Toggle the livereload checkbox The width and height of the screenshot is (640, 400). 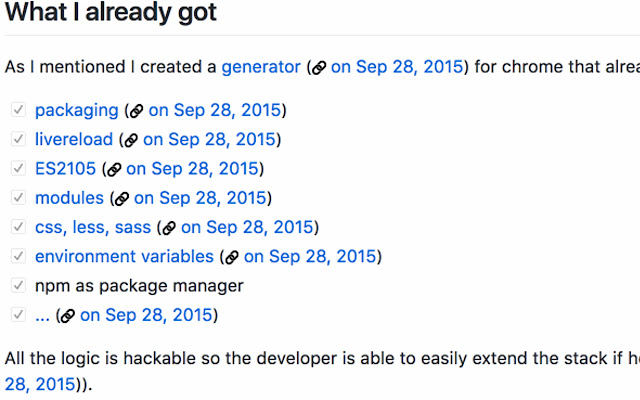pyautogui.click(x=18, y=139)
